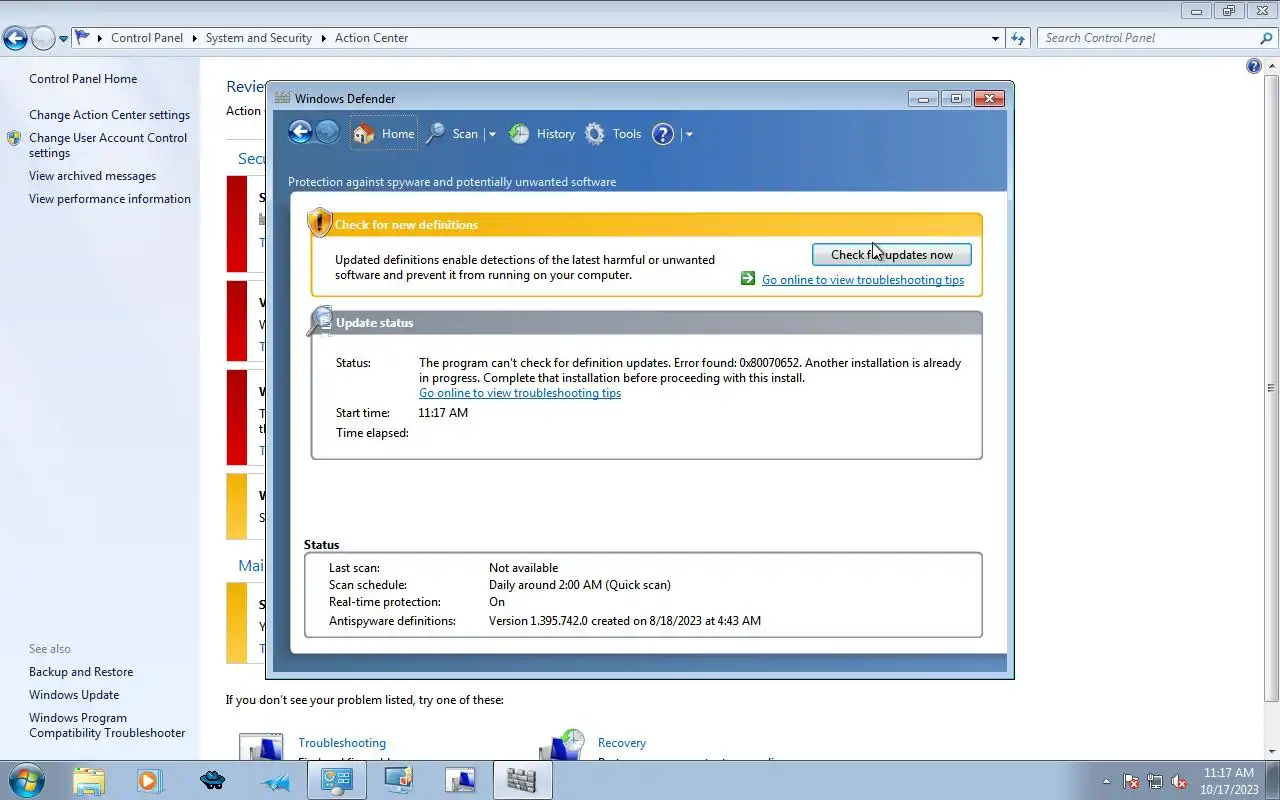1280x800 pixels.
Task: Click the yellow warning shield icon
Action: 319,222
